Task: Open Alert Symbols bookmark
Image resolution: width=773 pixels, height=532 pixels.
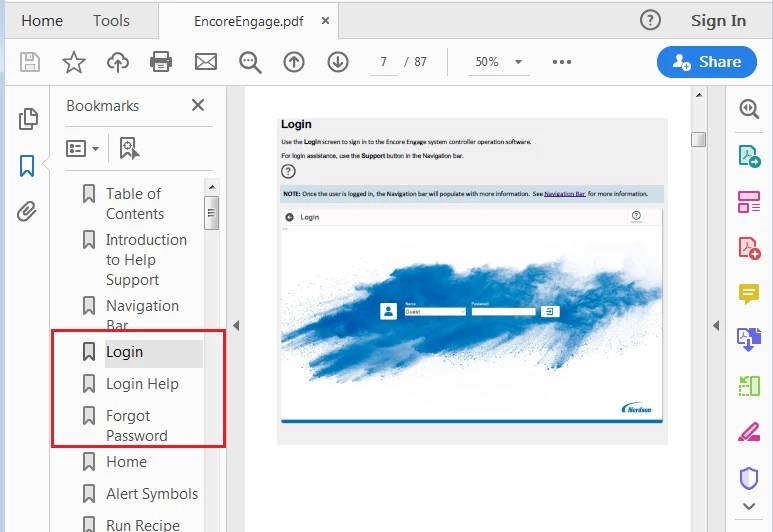Action: 152,494
